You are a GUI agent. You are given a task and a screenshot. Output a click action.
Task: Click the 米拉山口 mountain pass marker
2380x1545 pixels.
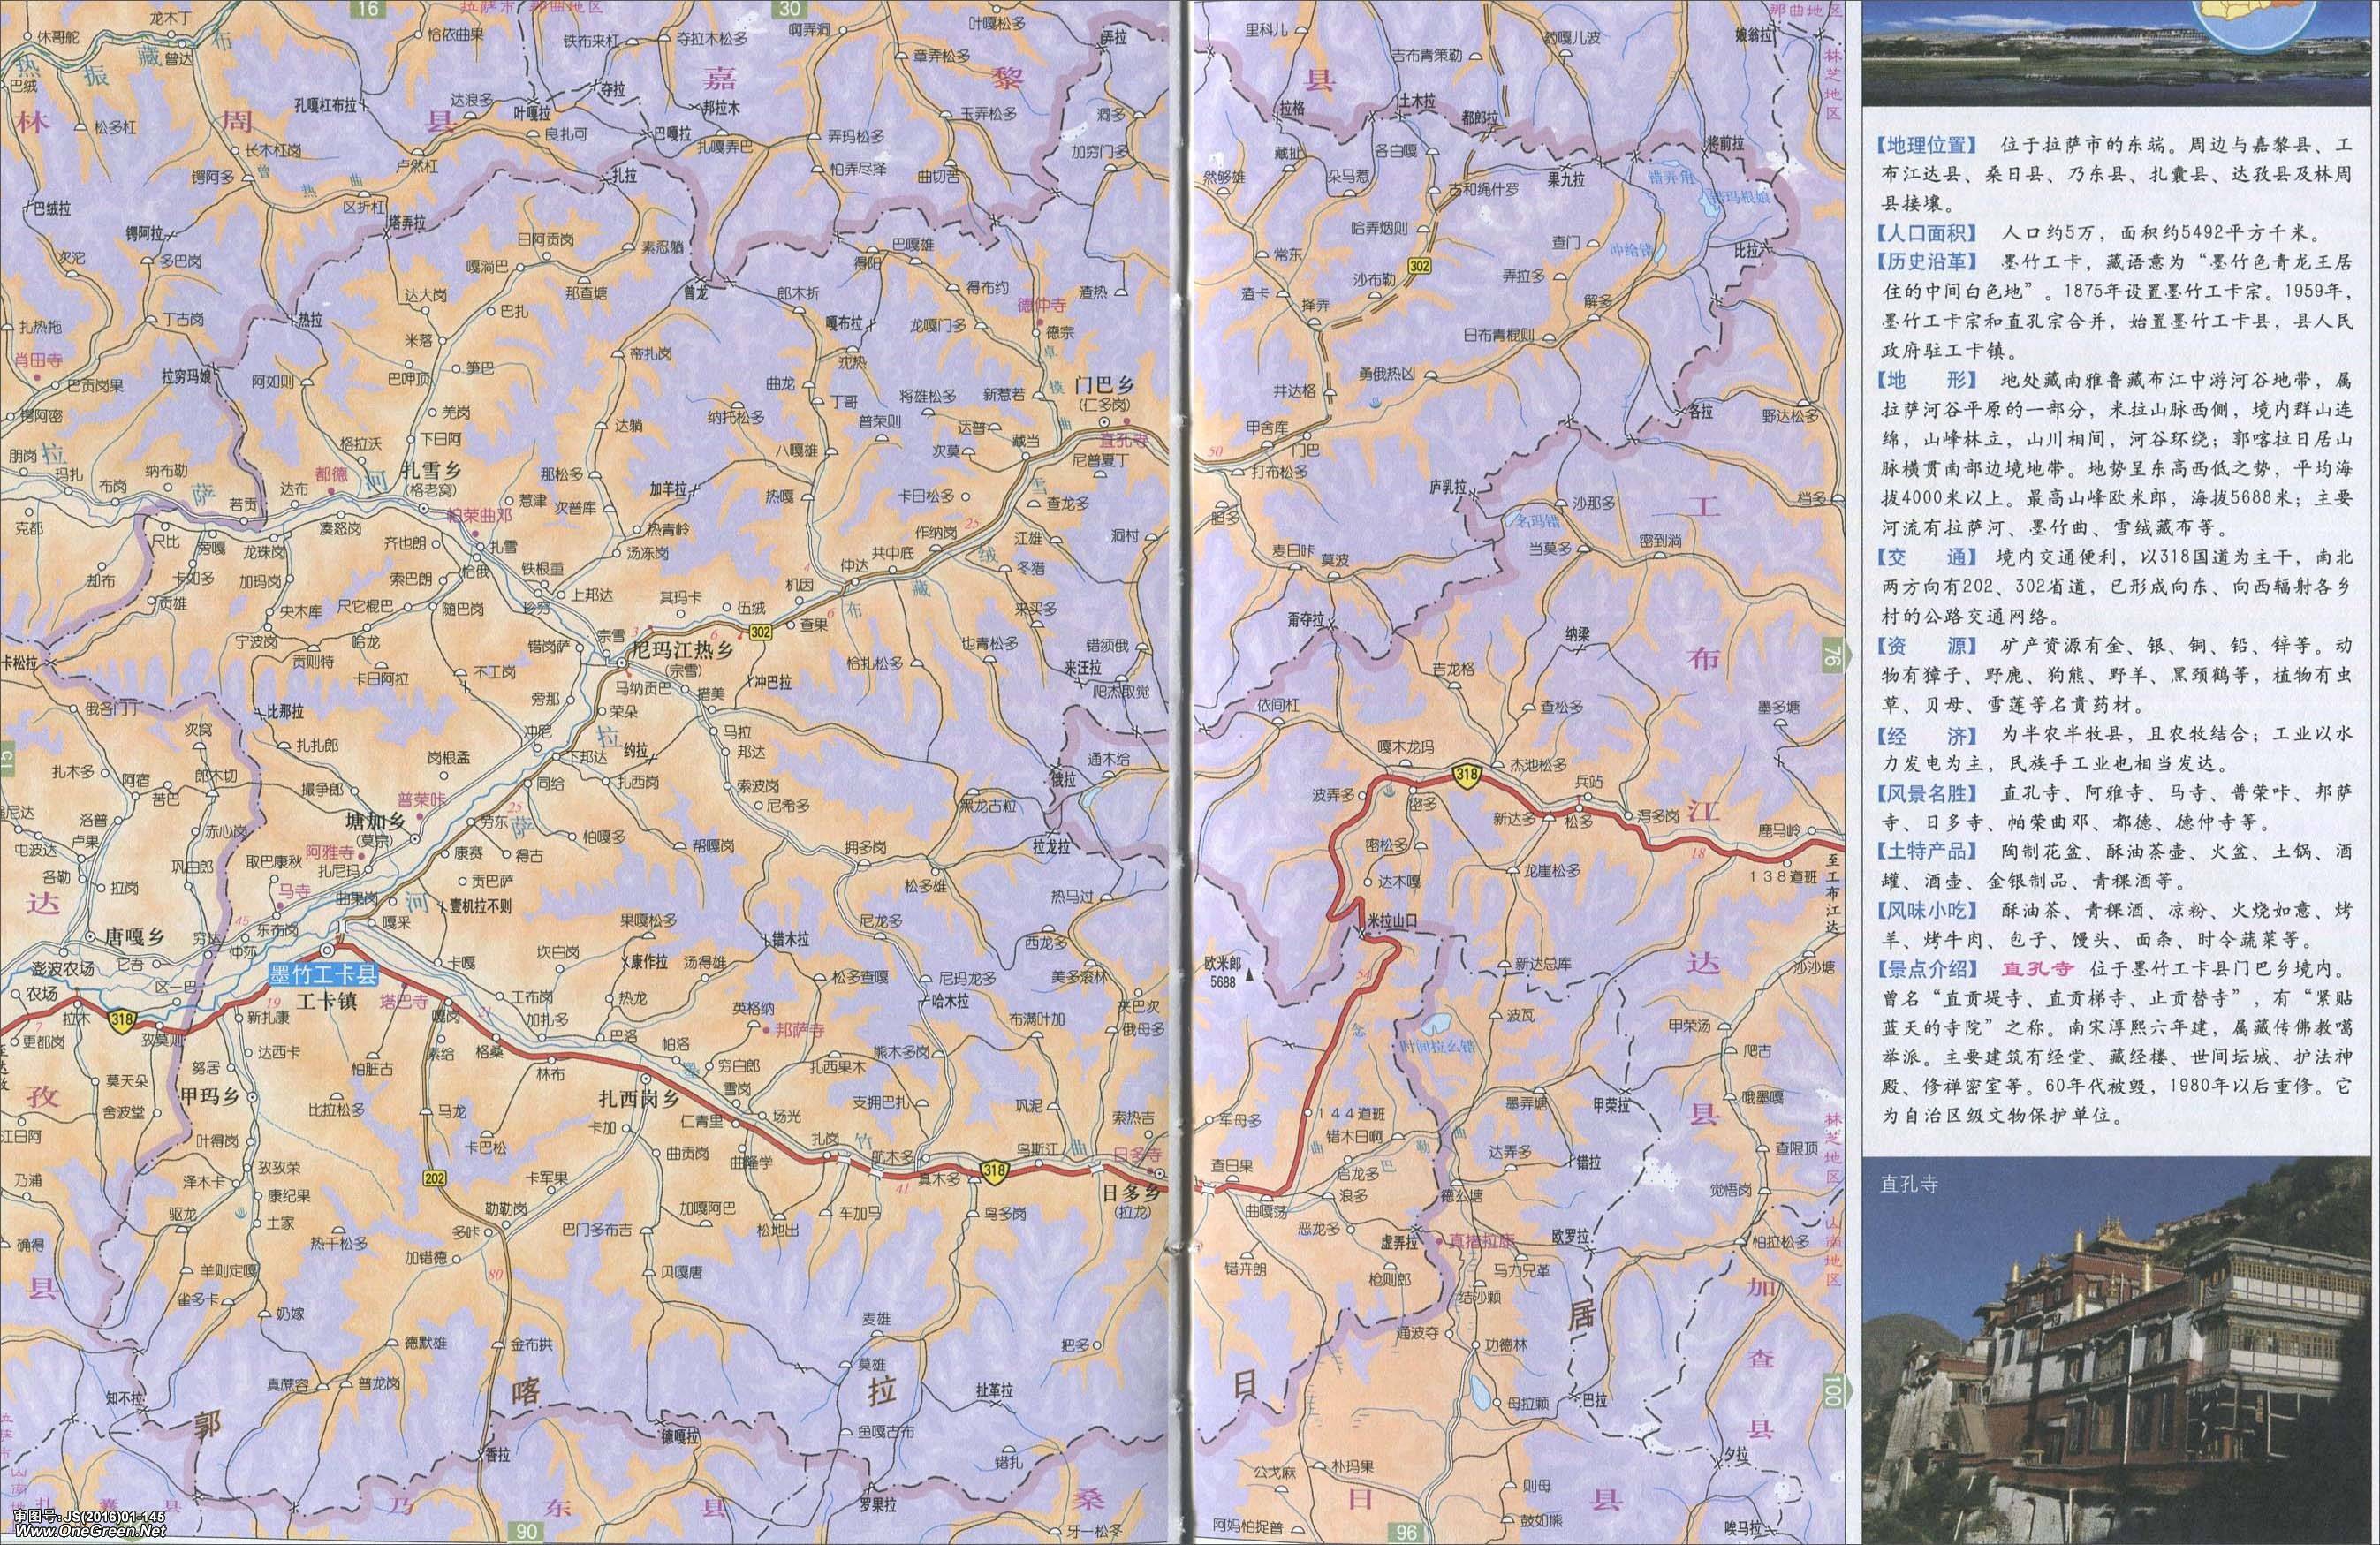1362,934
